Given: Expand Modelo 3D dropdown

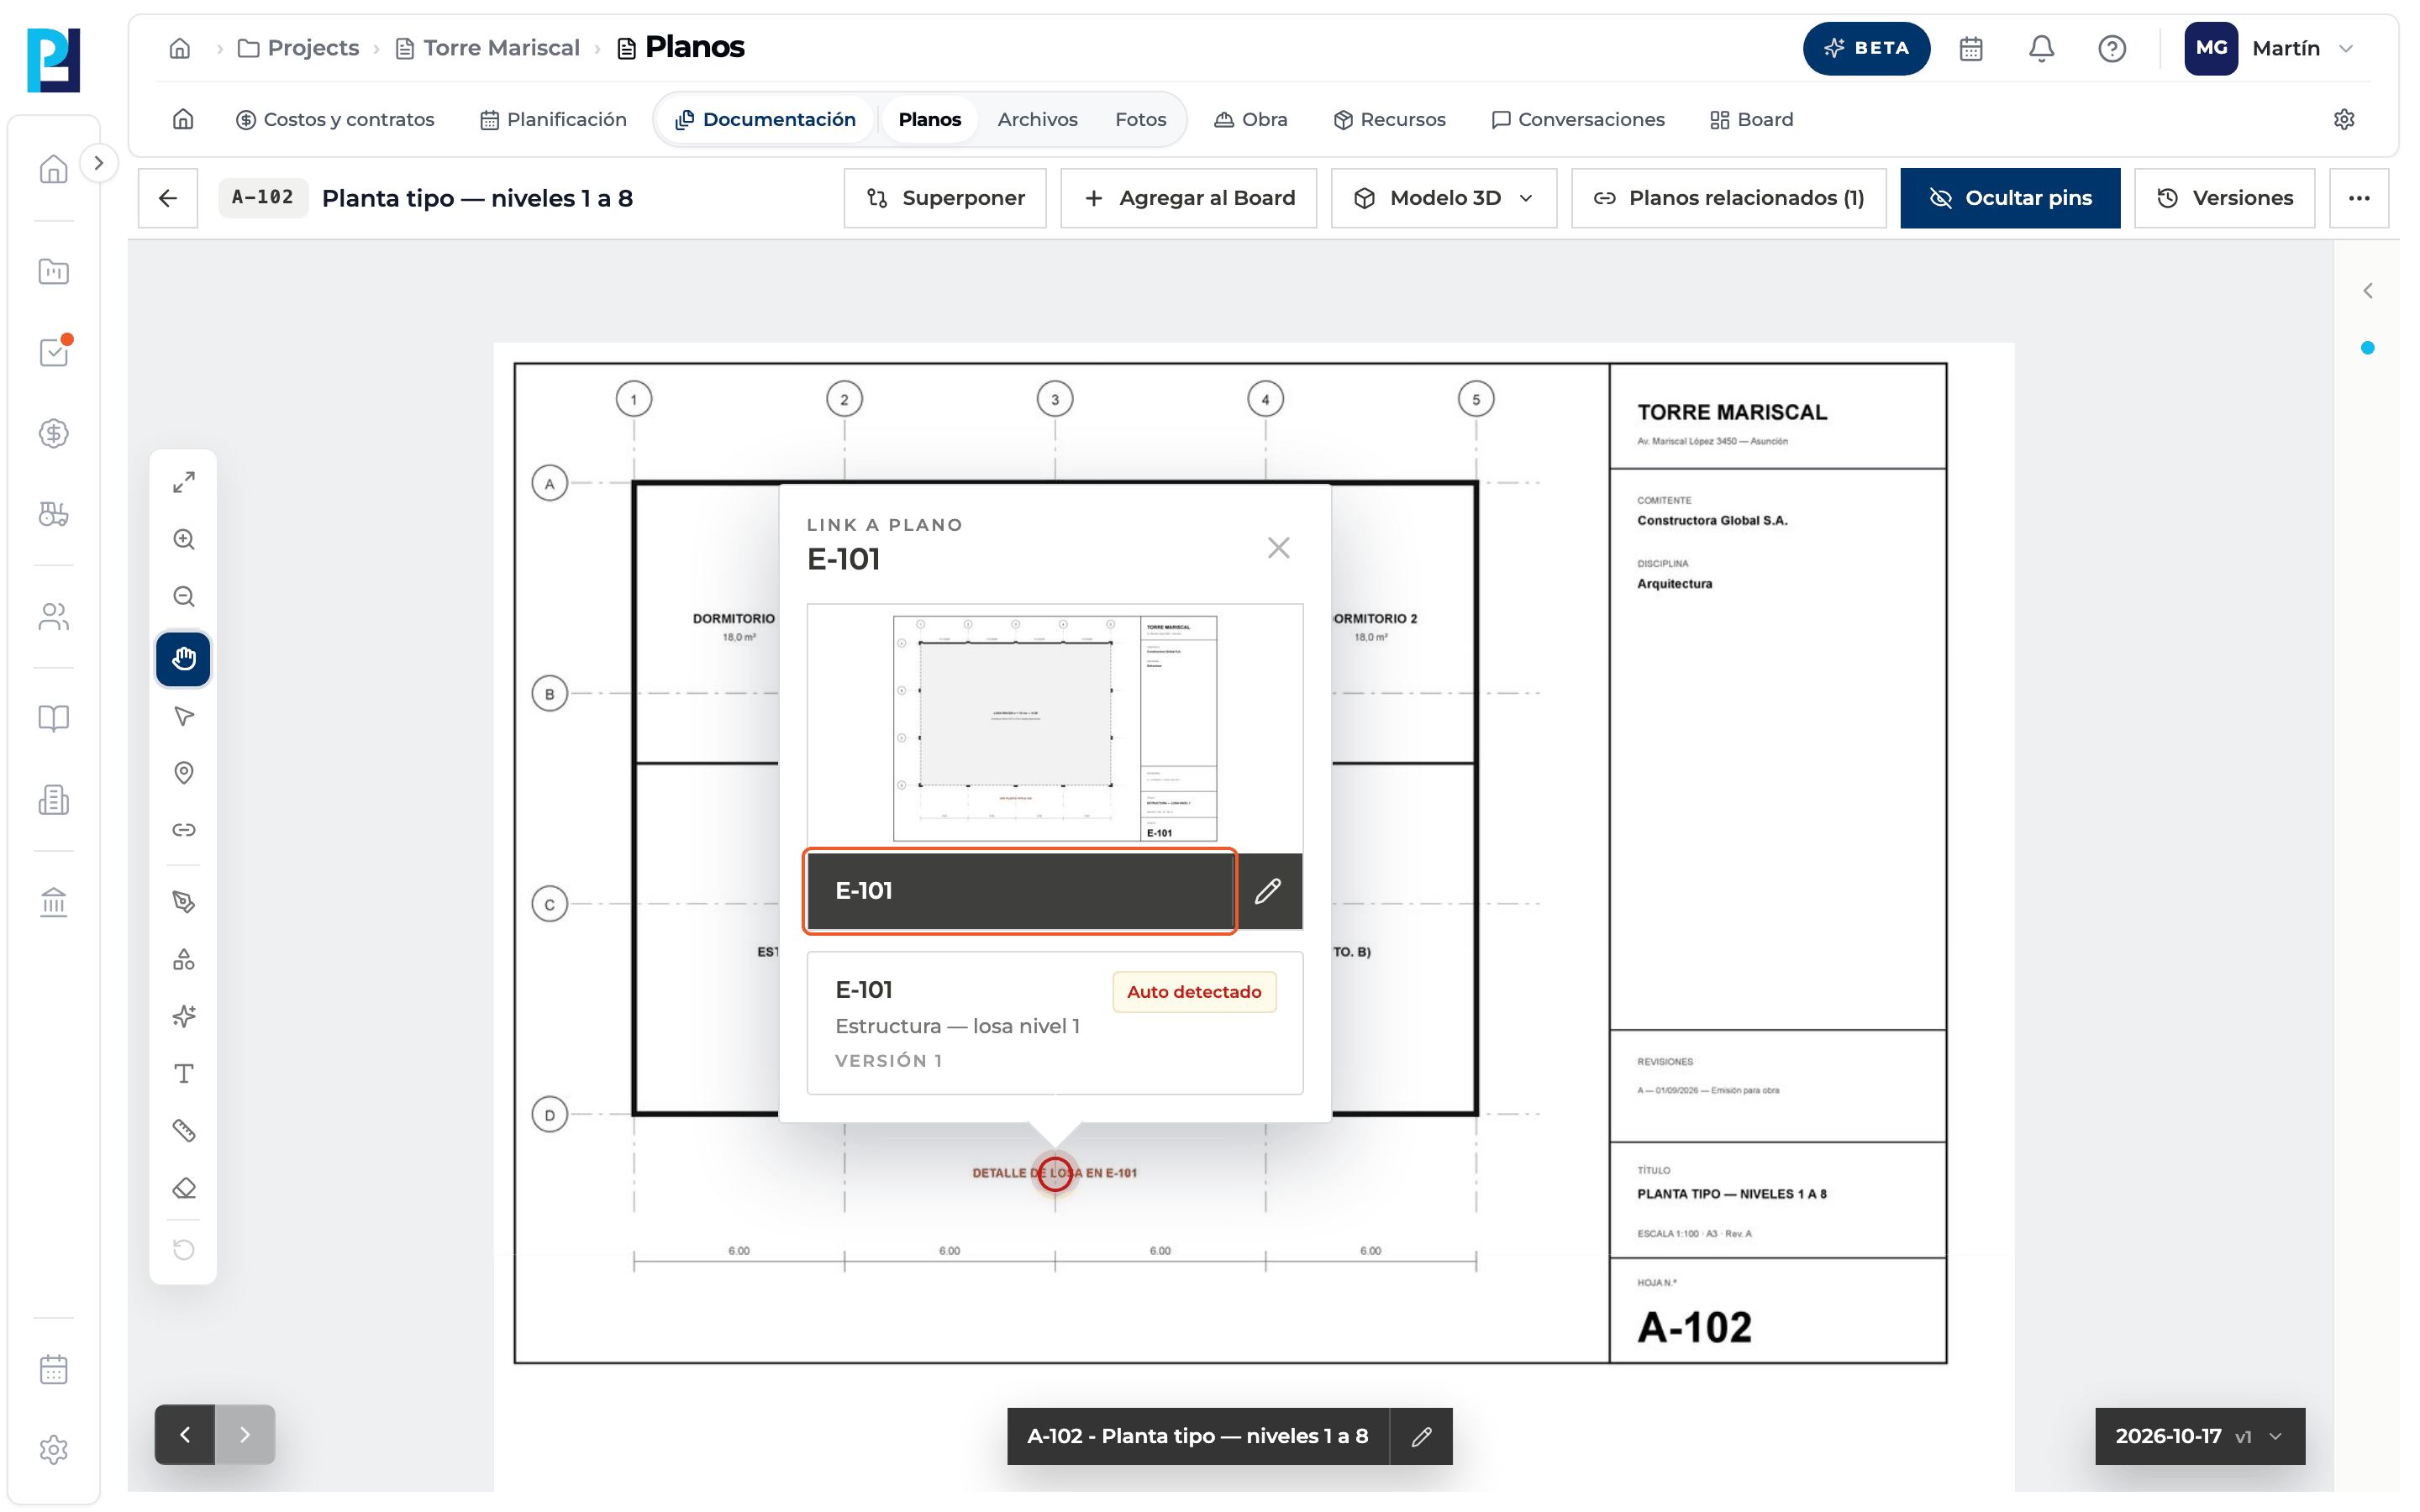Looking at the screenshot, I should tap(1443, 198).
